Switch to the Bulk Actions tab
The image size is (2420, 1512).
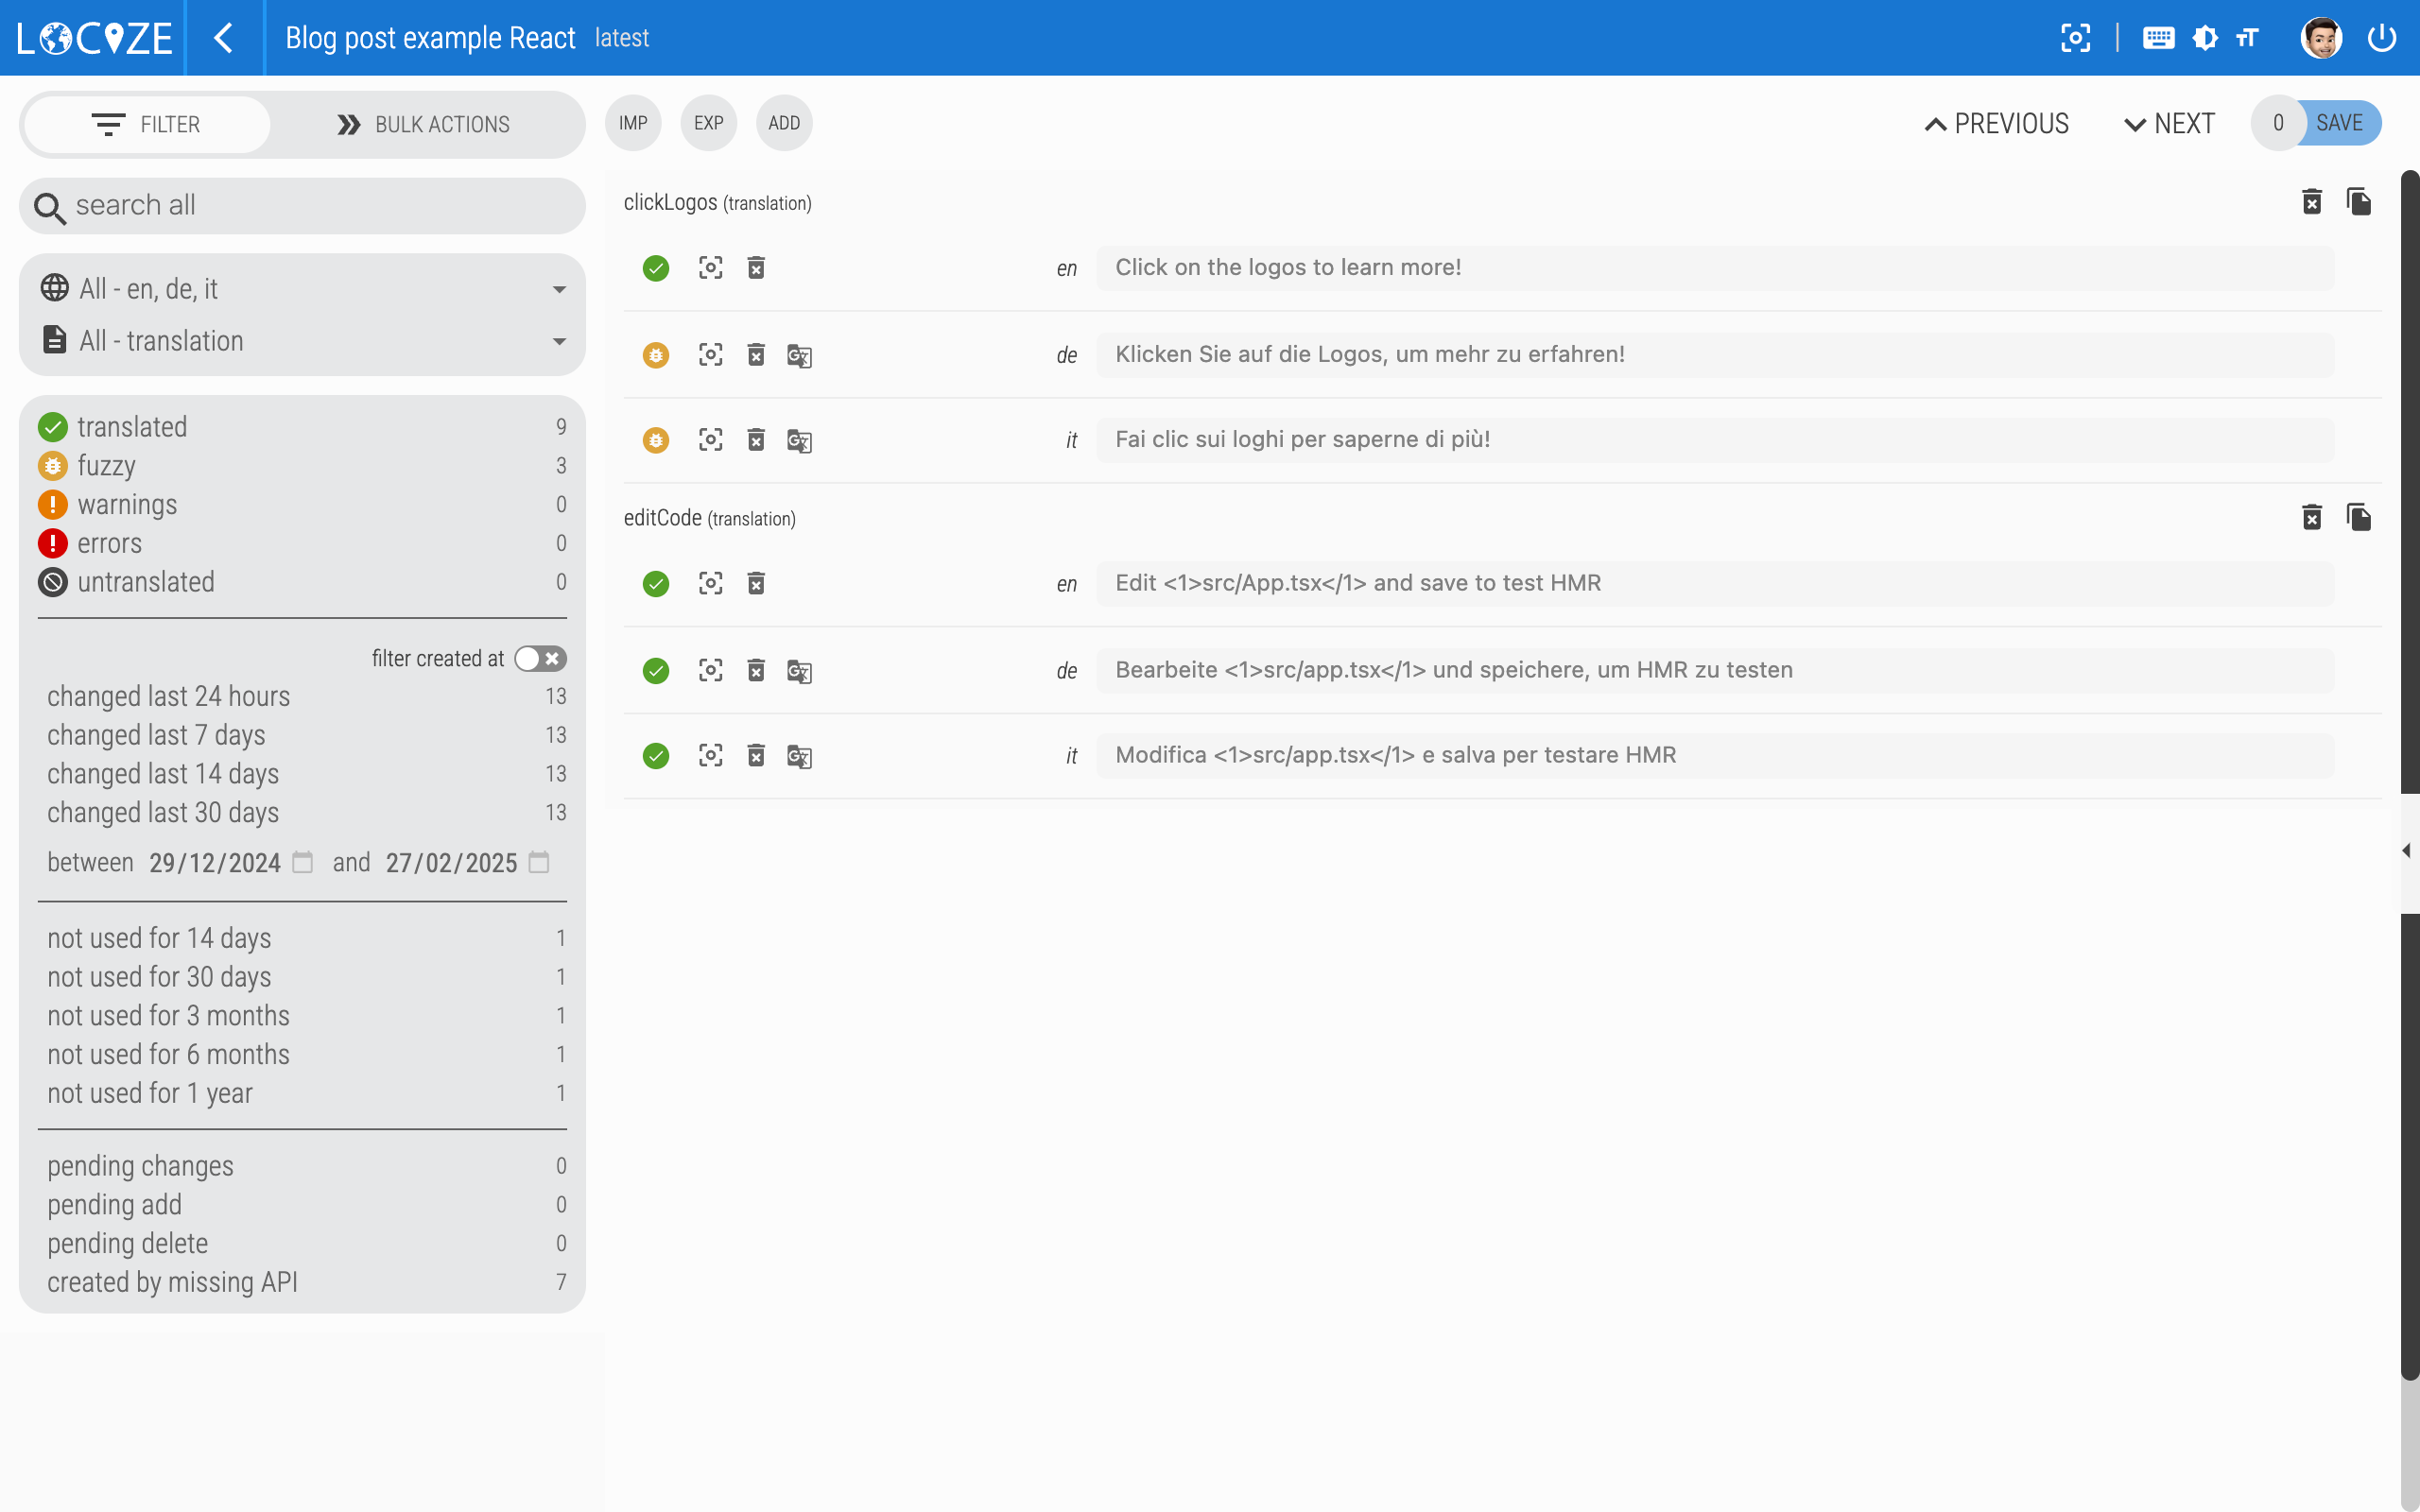click(424, 124)
